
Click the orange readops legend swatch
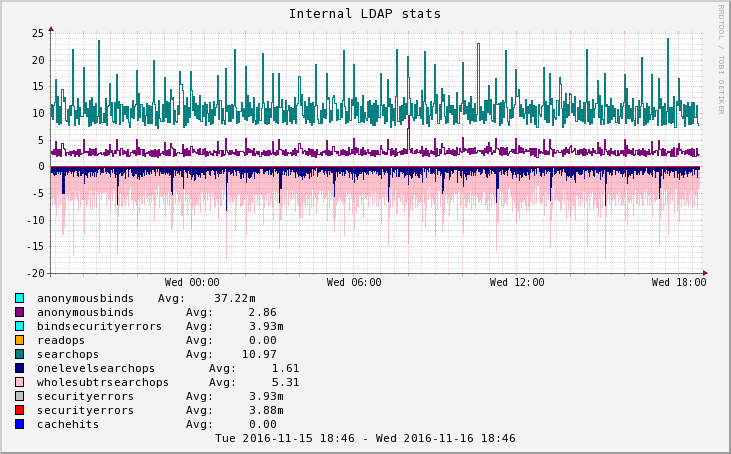(19, 340)
